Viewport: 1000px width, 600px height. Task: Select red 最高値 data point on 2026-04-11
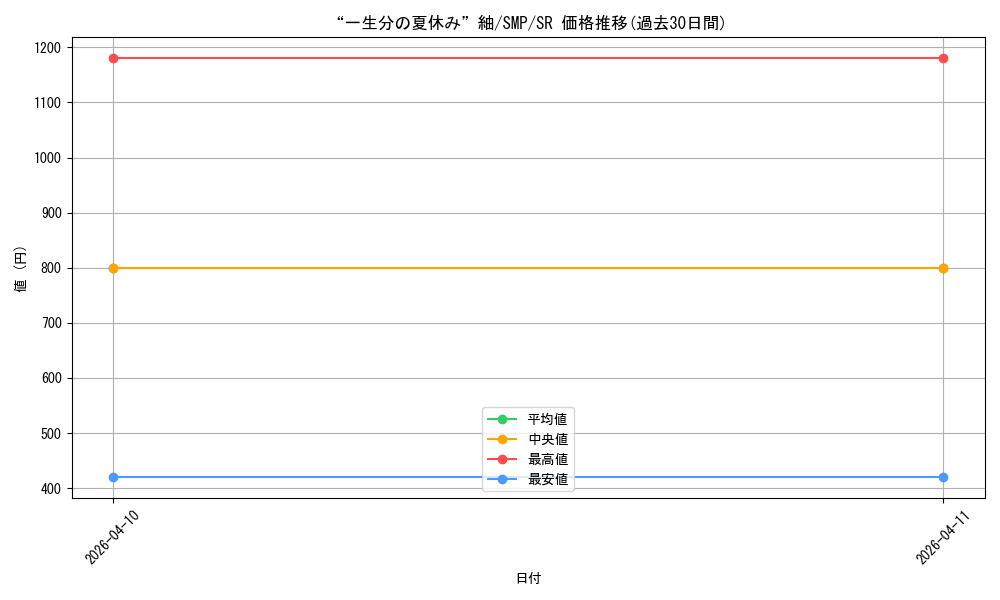tap(943, 59)
